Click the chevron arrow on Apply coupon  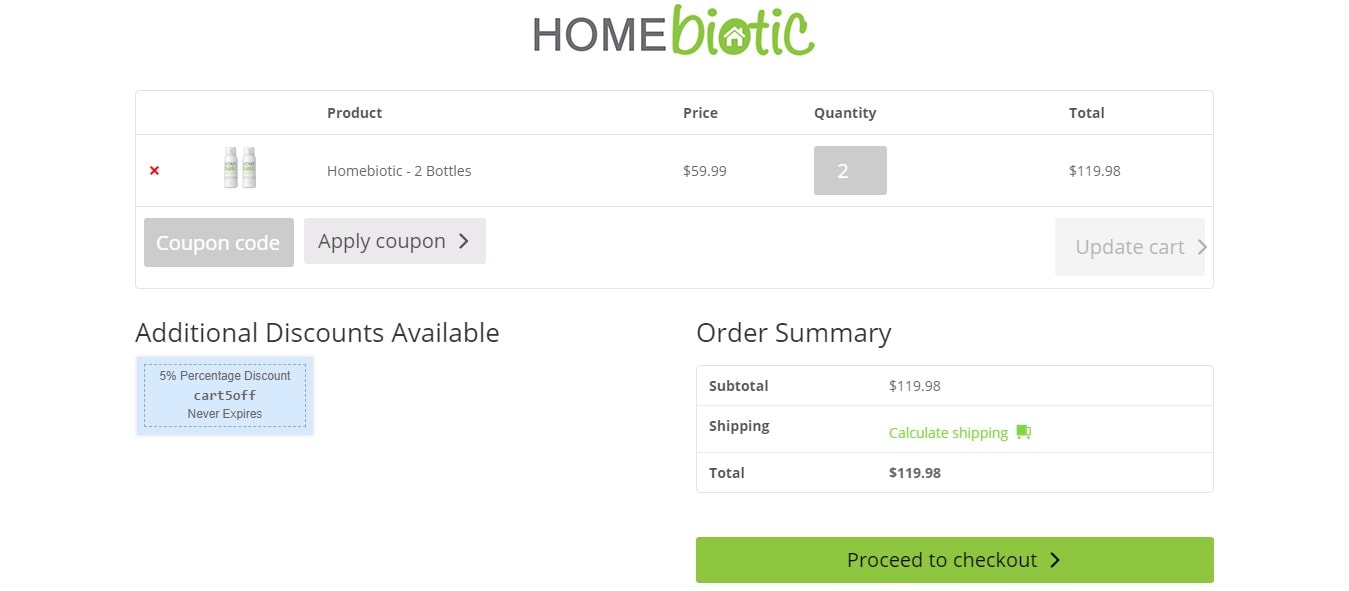pyautogui.click(x=464, y=241)
